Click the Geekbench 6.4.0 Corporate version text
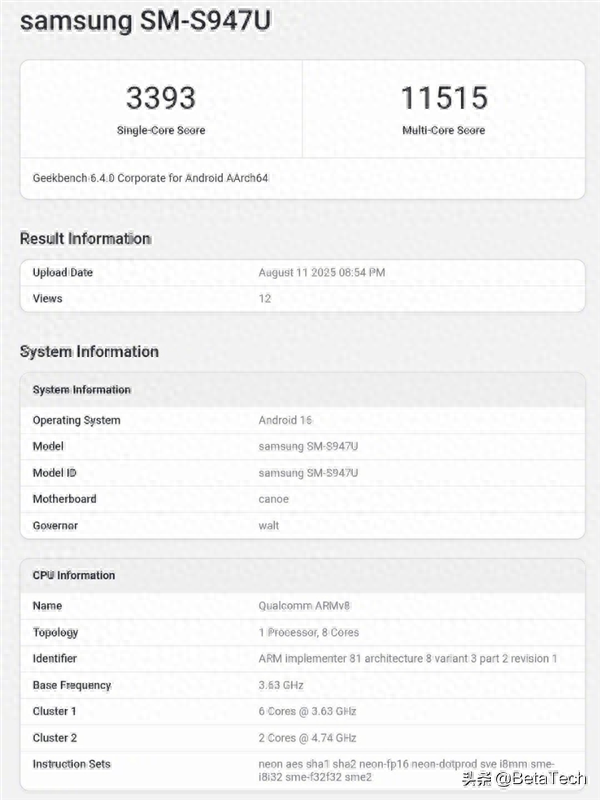 tap(151, 178)
